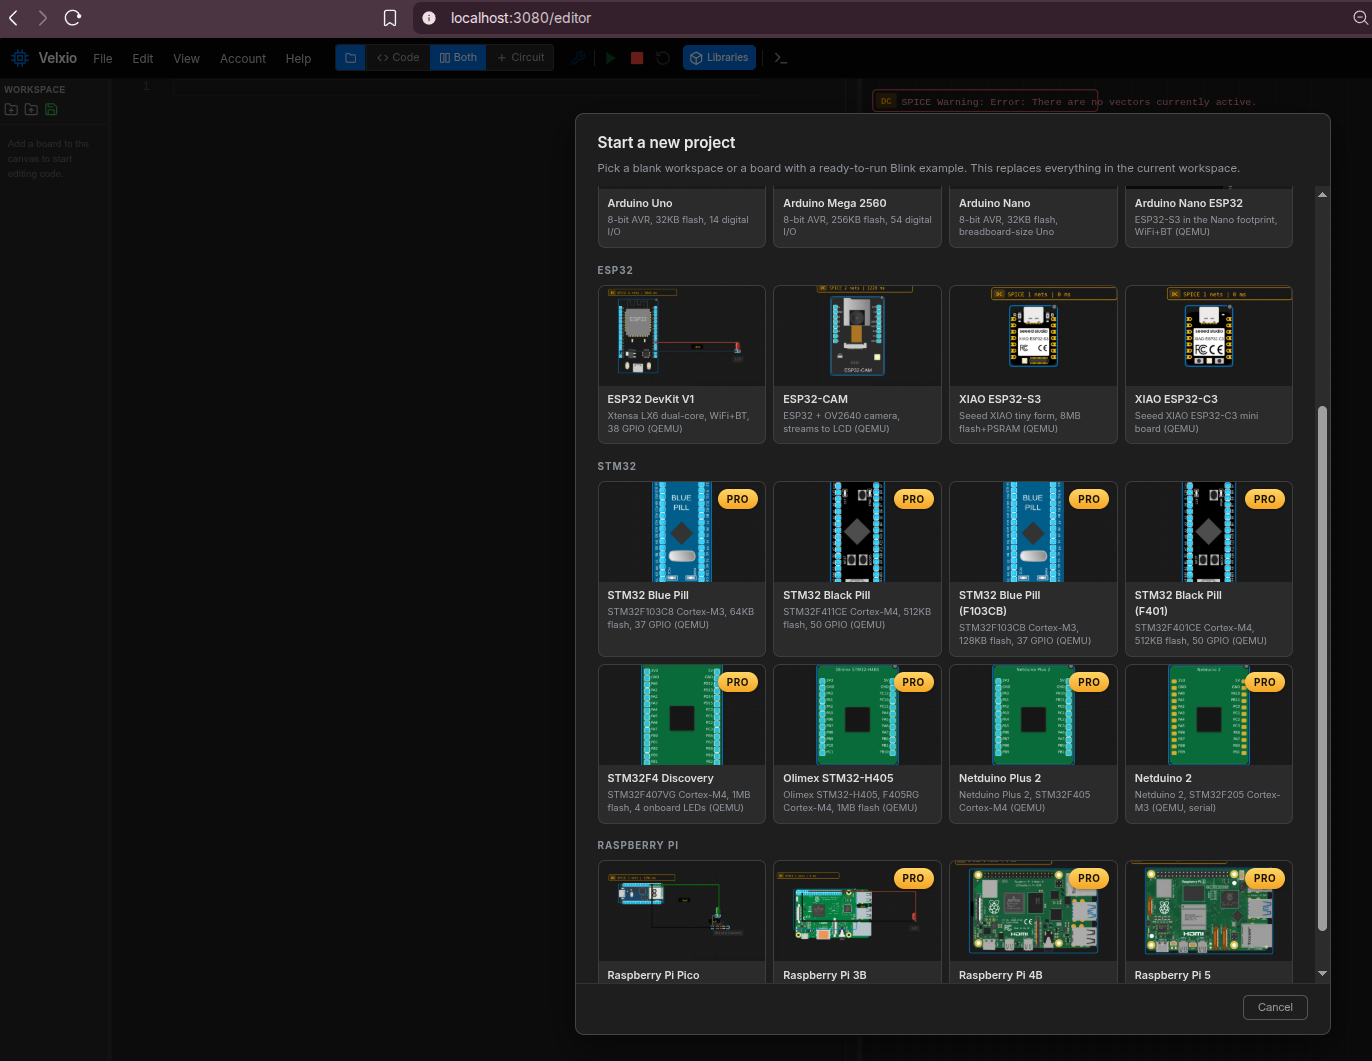Select the Raspberry Pi Pico thumbnail

point(682,911)
